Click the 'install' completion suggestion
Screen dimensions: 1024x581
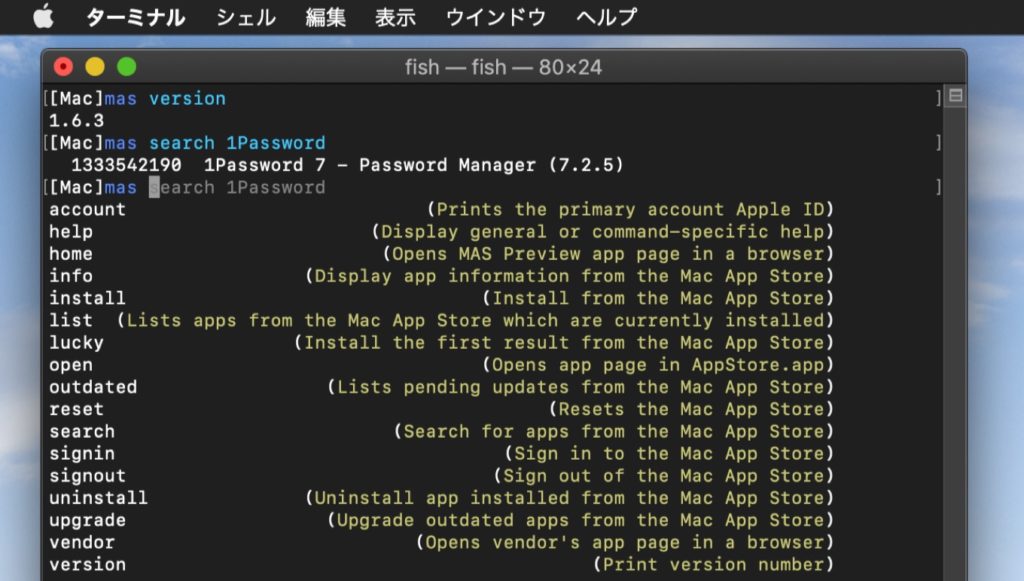pyautogui.click(x=87, y=298)
